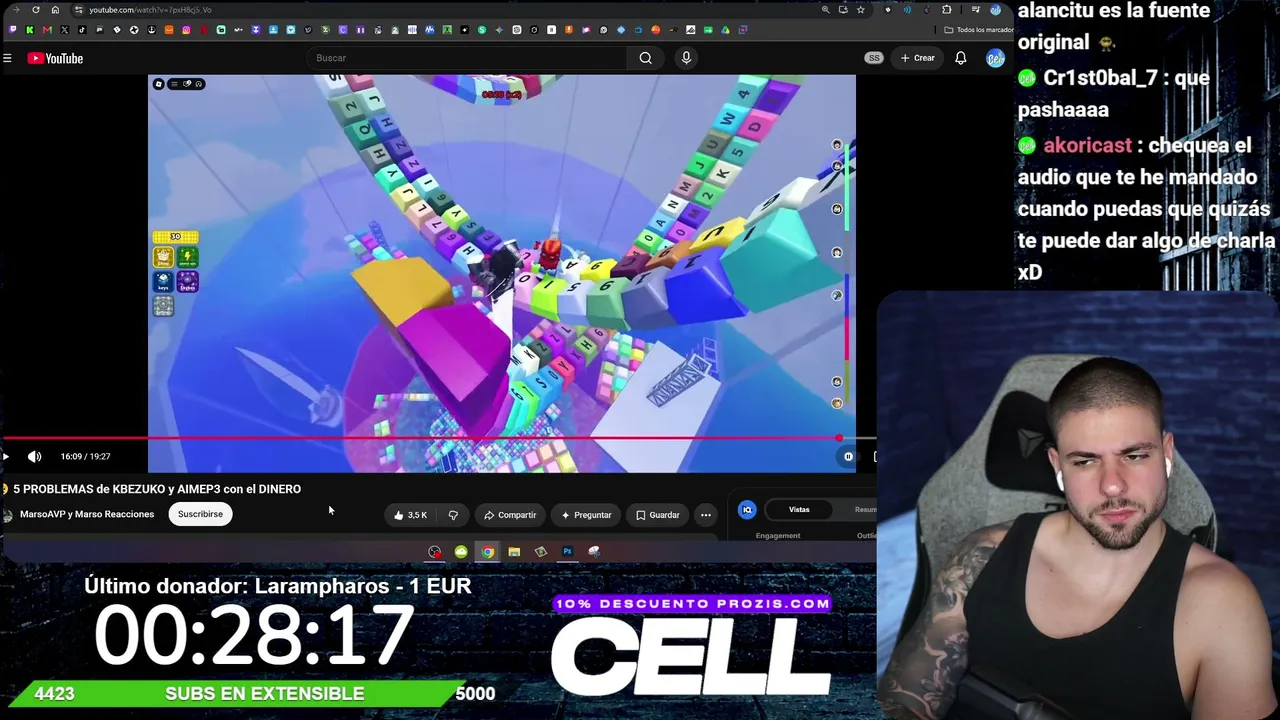Click the Preguntar button
This screenshot has height=720, width=1280.
coord(586,515)
